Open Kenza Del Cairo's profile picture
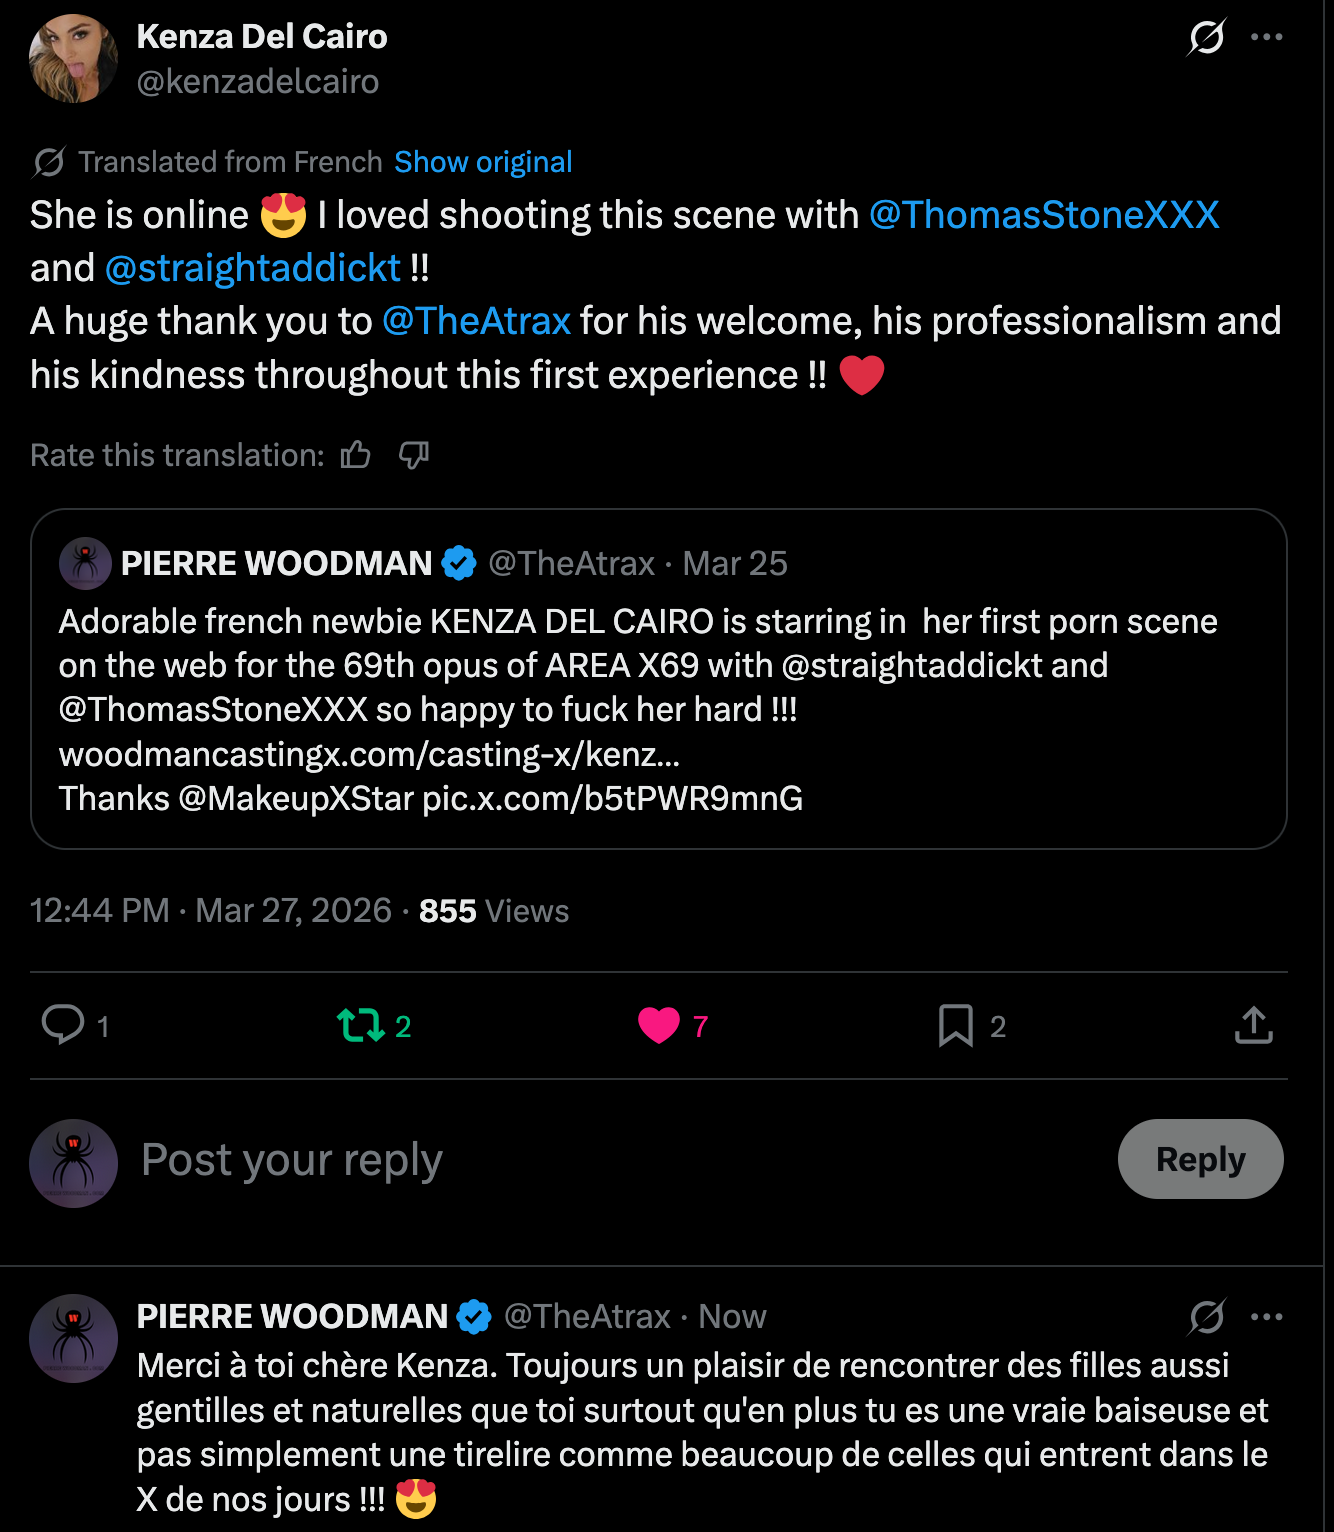Viewport: 1334px width, 1532px height. pyautogui.click(x=73, y=59)
